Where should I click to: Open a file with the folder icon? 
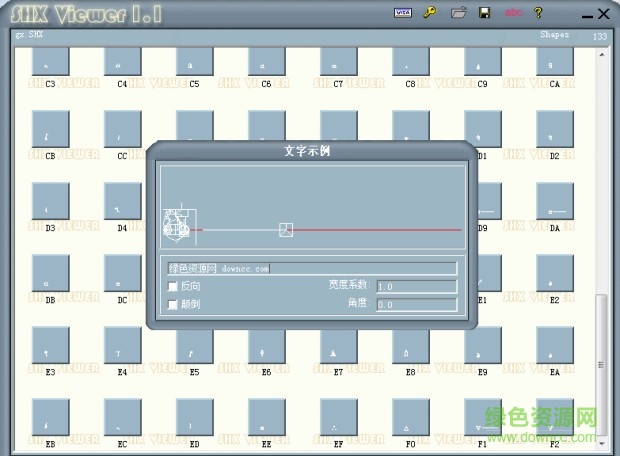pyautogui.click(x=459, y=13)
